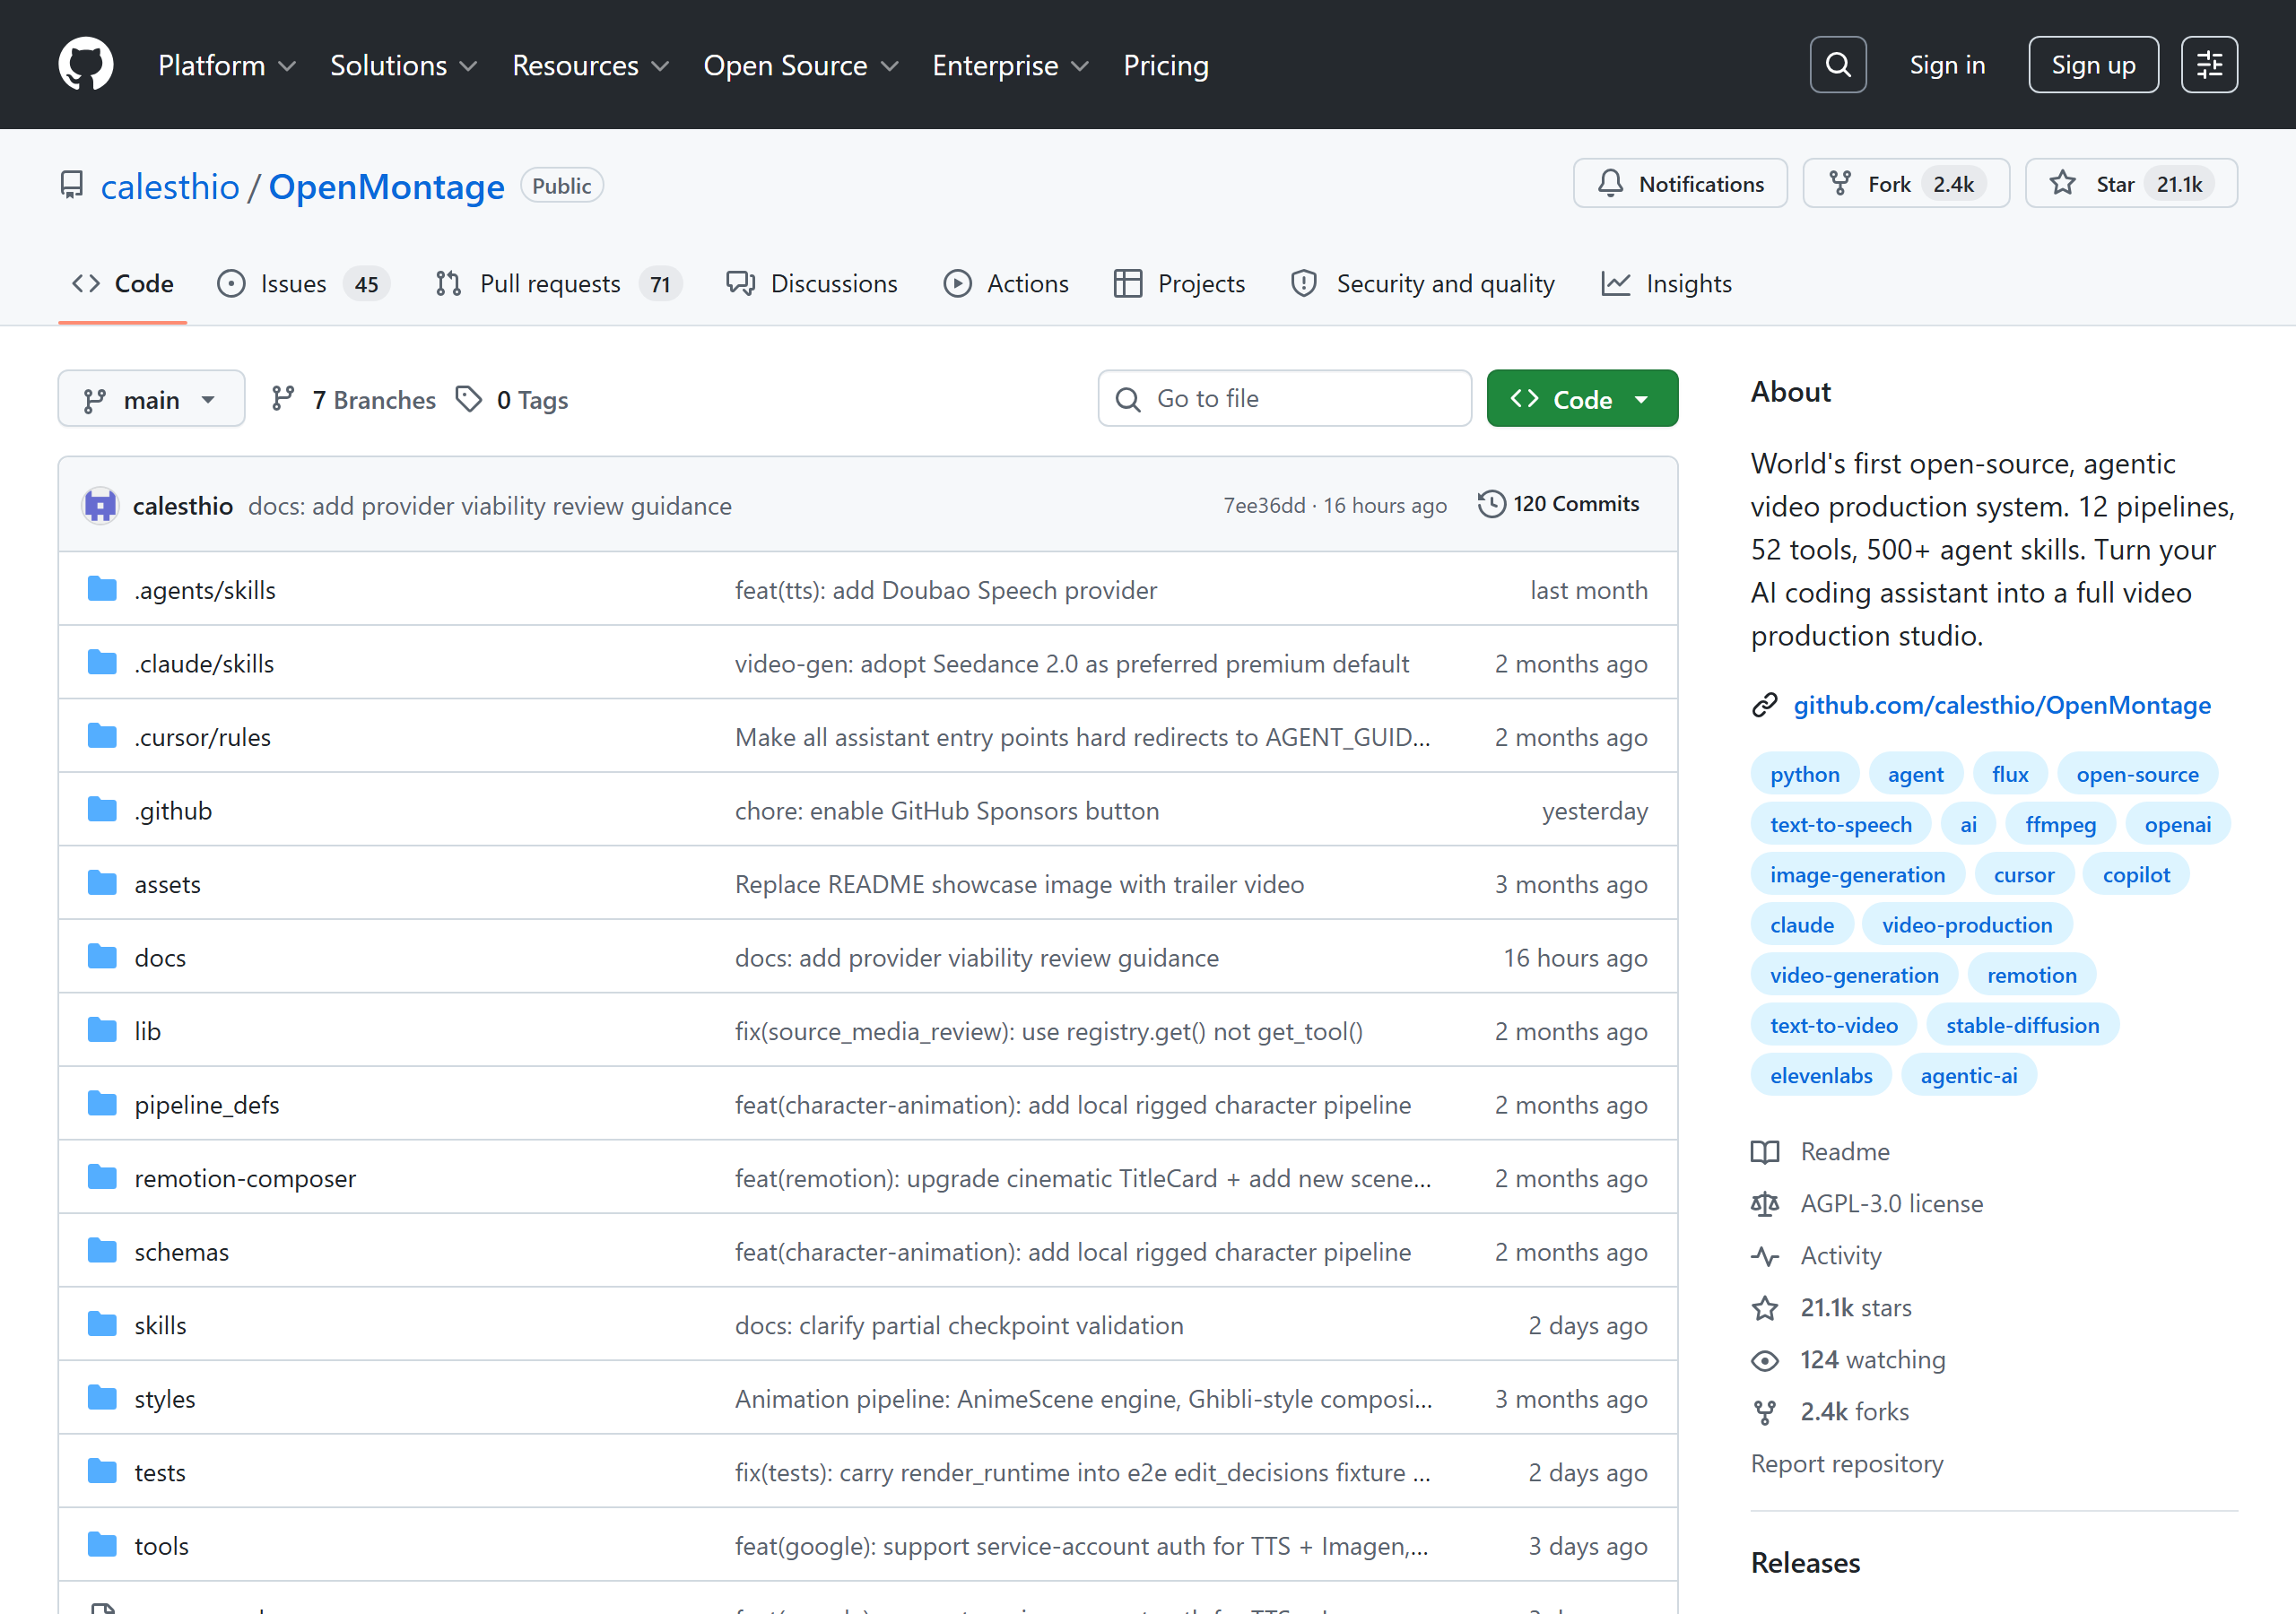2296x1614 pixels.
Task: Open the Projects tab
Action: point(1179,284)
